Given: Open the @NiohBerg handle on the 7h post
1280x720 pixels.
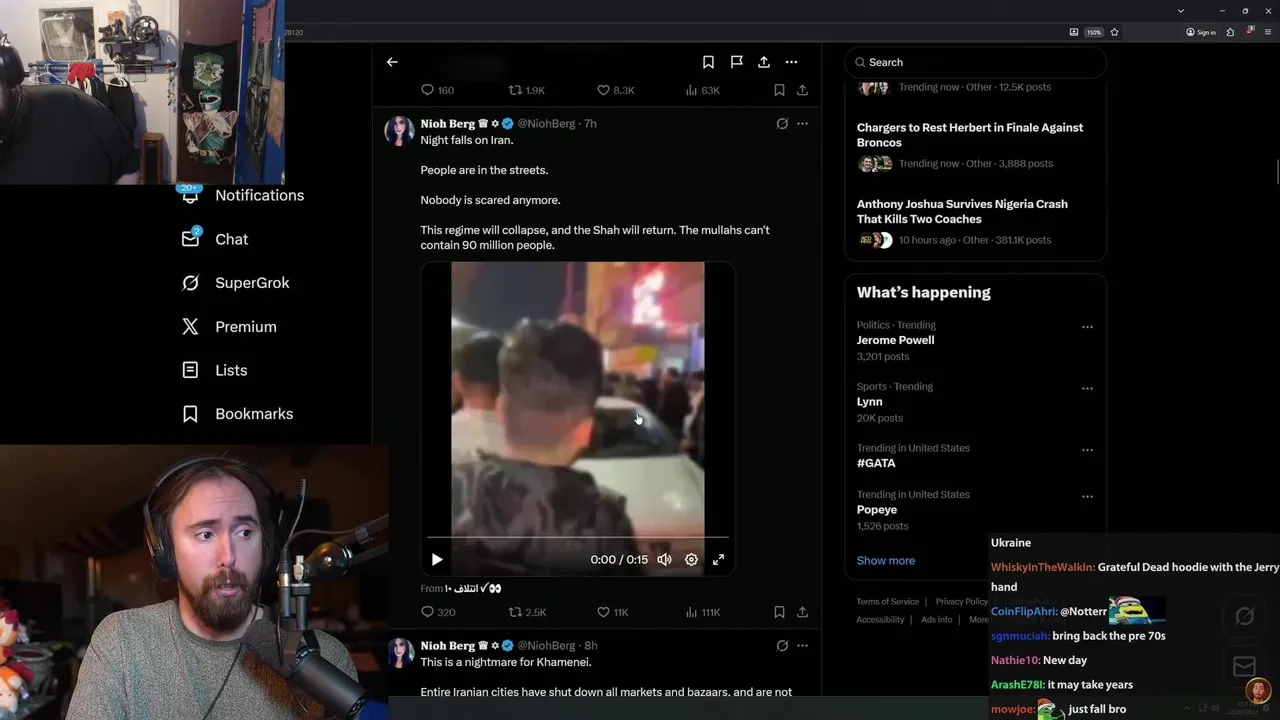Looking at the screenshot, I should coord(546,124).
